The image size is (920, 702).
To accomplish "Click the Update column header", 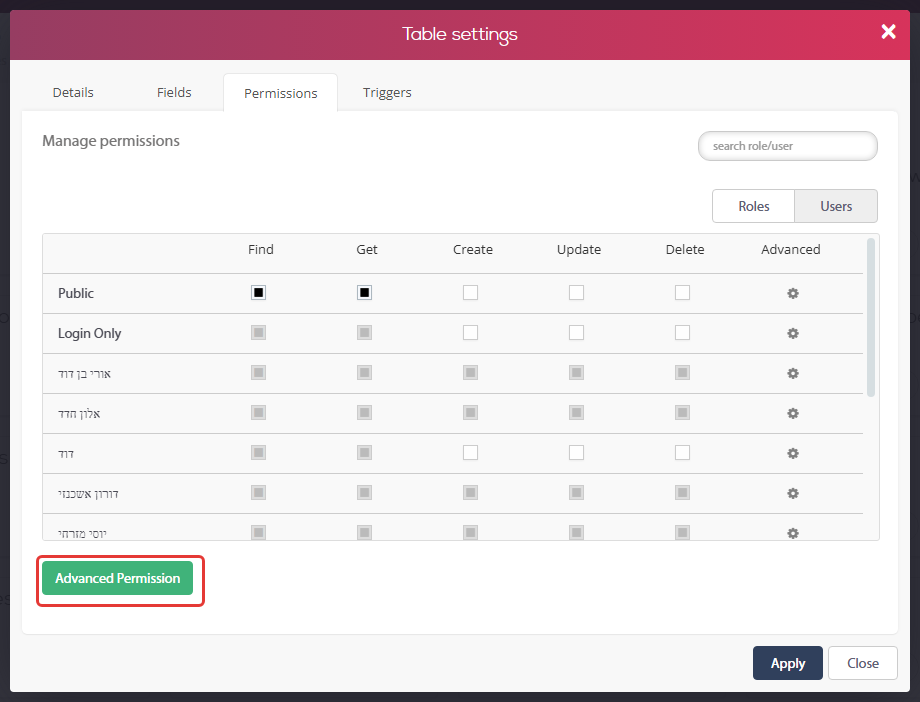I will pyautogui.click(x=579, y=249).
